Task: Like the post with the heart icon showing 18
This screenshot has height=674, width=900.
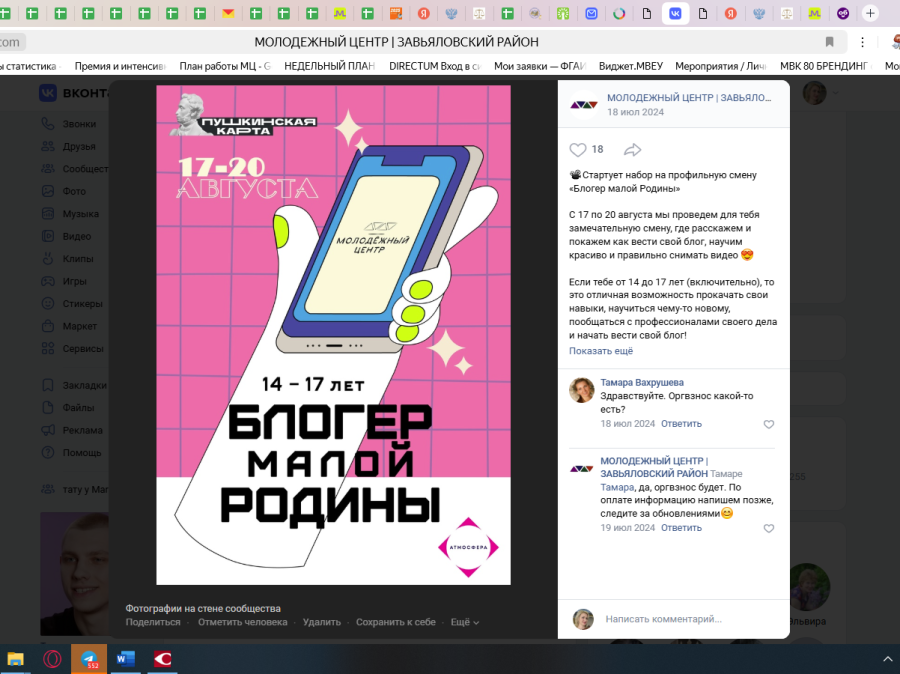Action: point(578,150)
